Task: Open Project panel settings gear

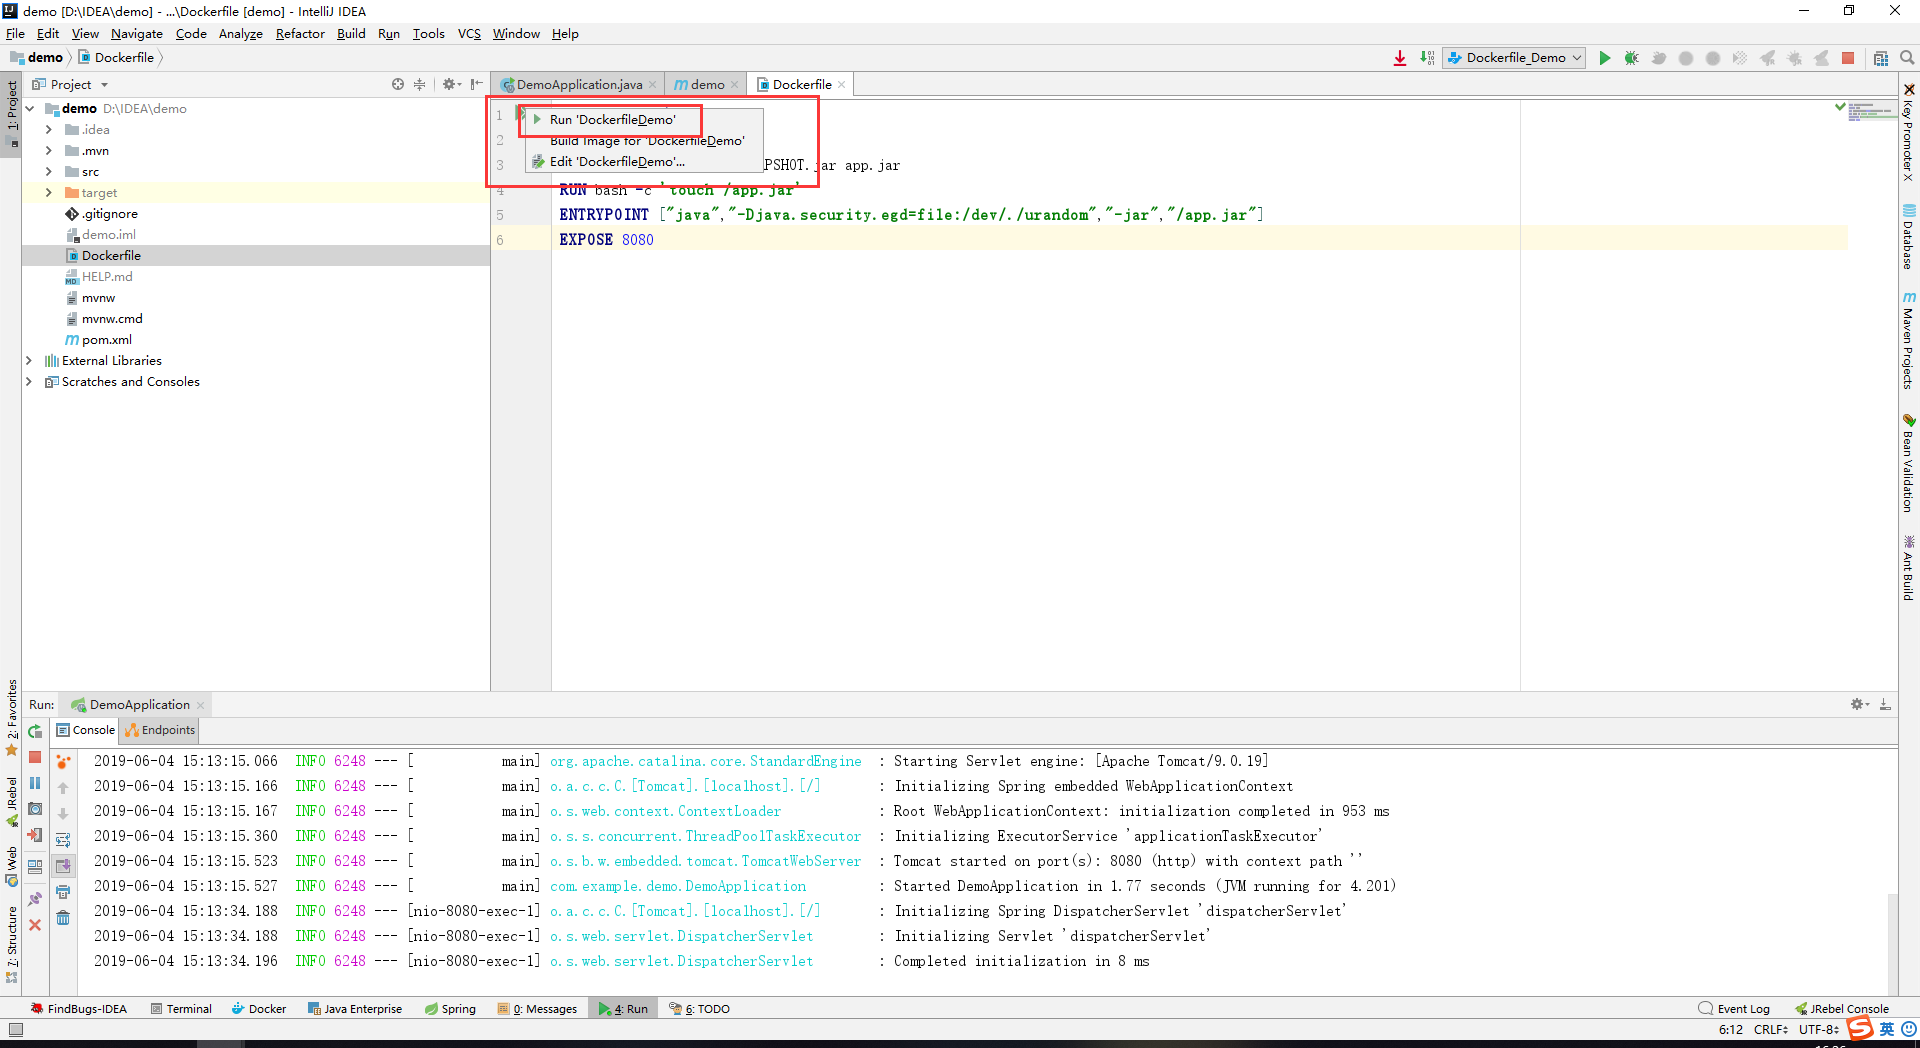Action: pyautogui.click(x=450, y=85)
